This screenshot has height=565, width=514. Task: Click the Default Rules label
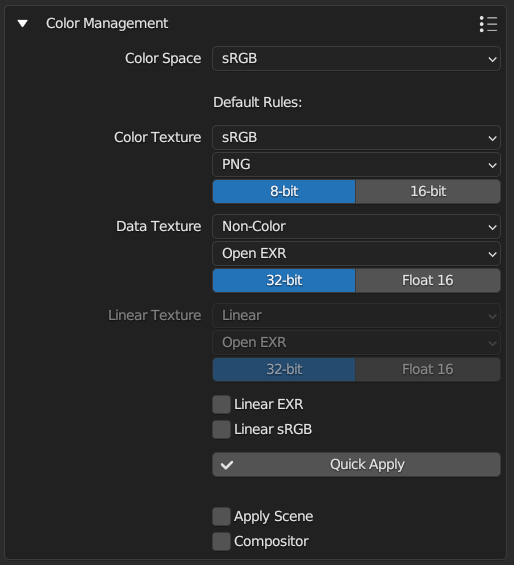point(258,102)
